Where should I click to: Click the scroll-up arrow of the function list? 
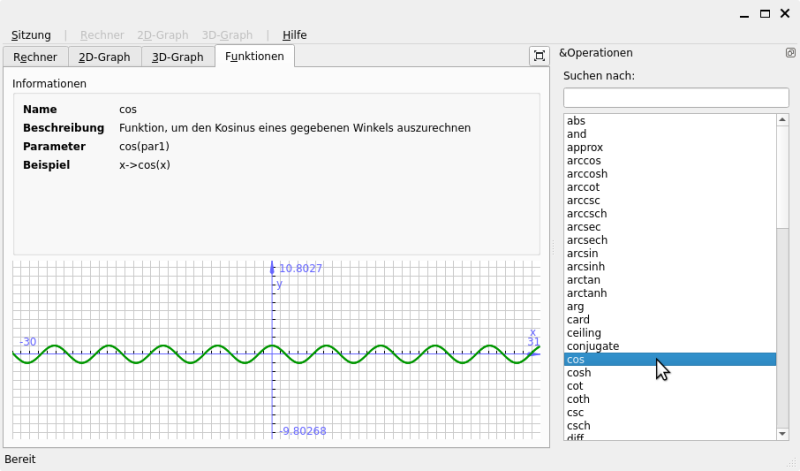[783, 120]
